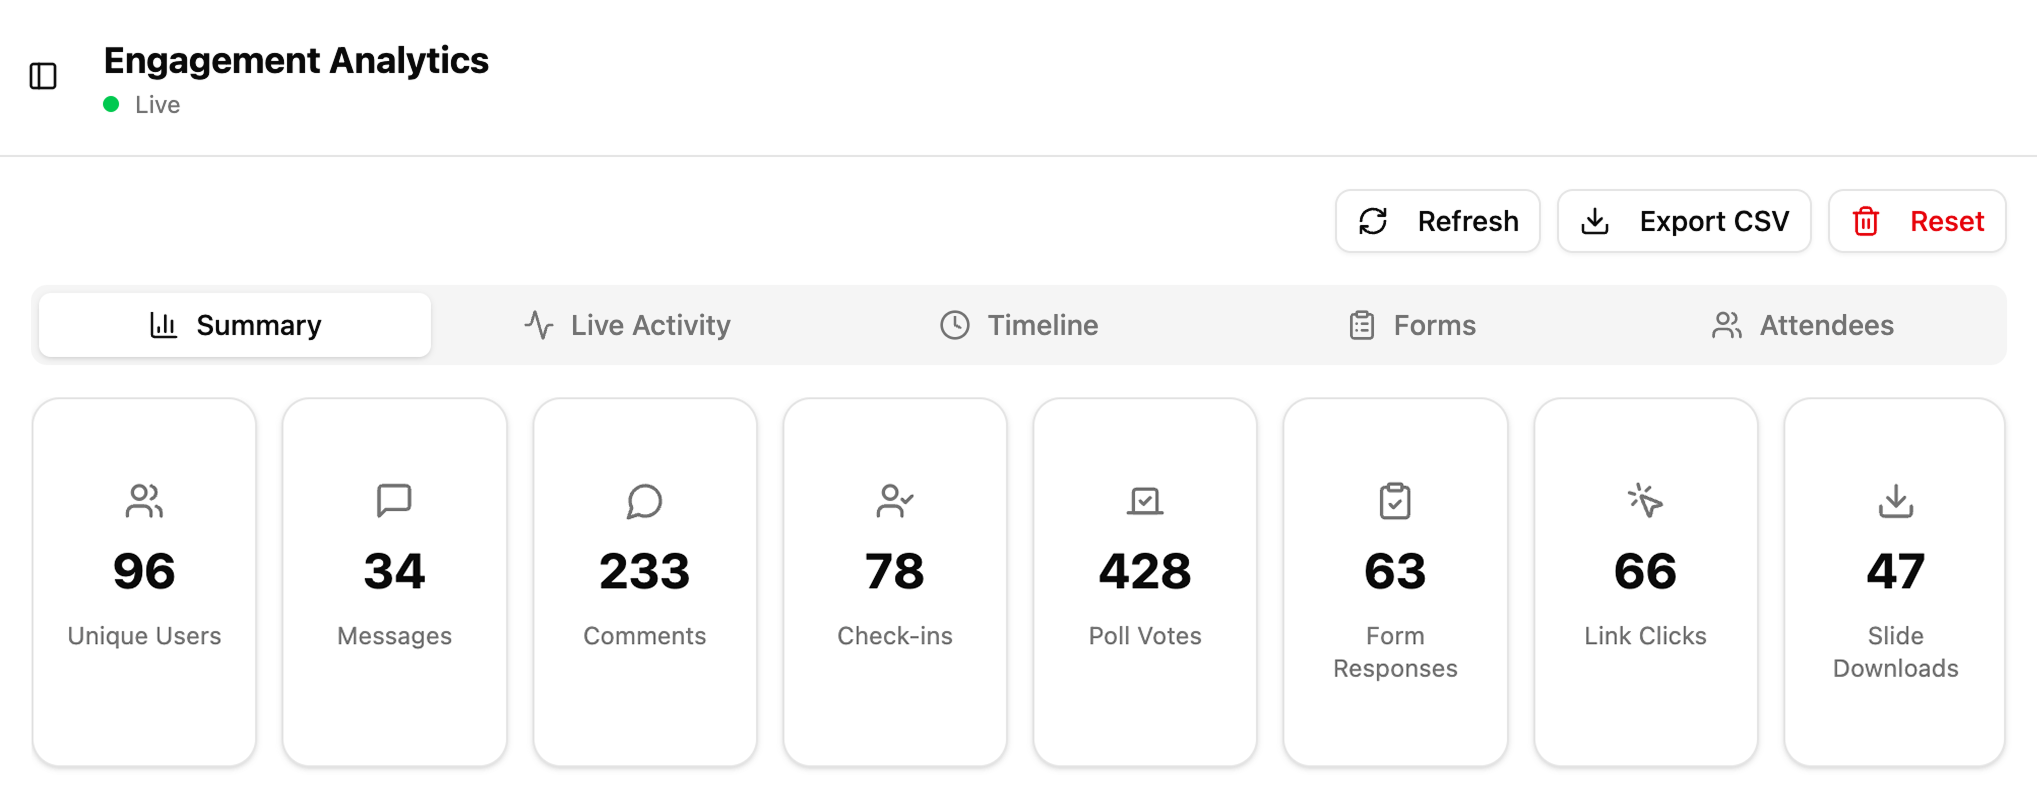Select the Unique Users card icon

coord(143,501)
